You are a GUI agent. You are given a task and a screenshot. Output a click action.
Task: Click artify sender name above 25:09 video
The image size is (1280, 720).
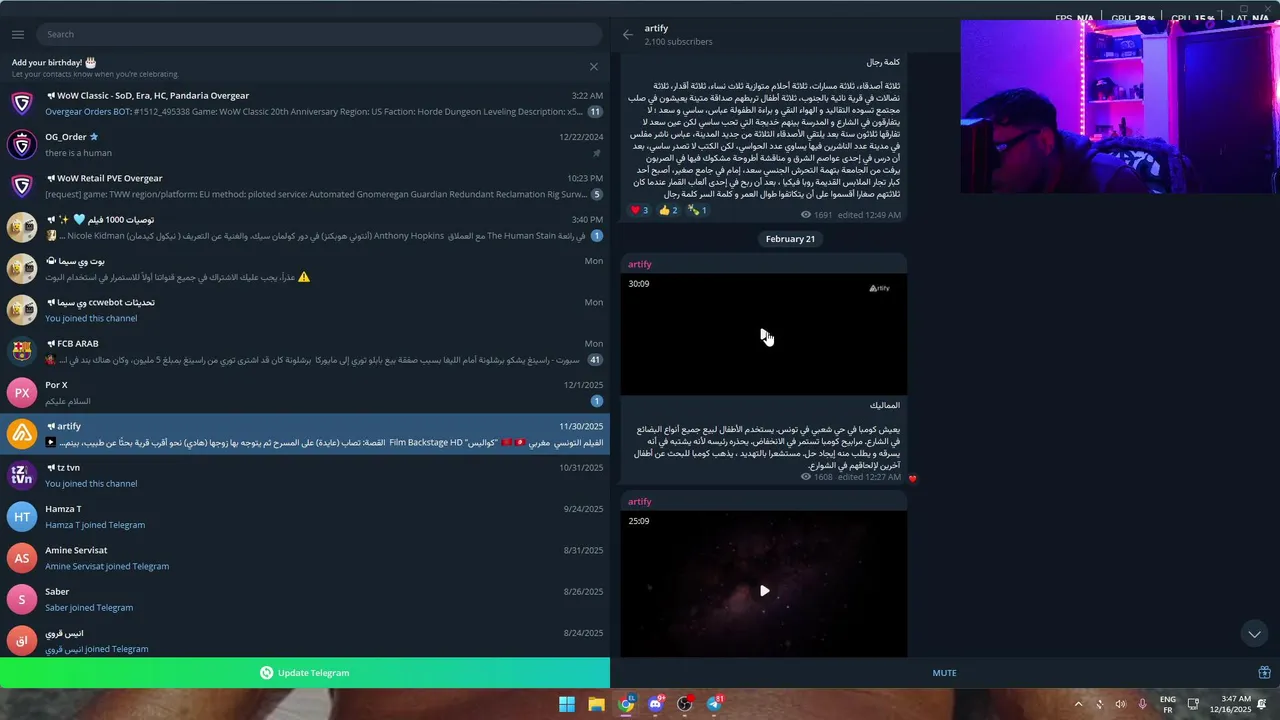click(640, 501)
